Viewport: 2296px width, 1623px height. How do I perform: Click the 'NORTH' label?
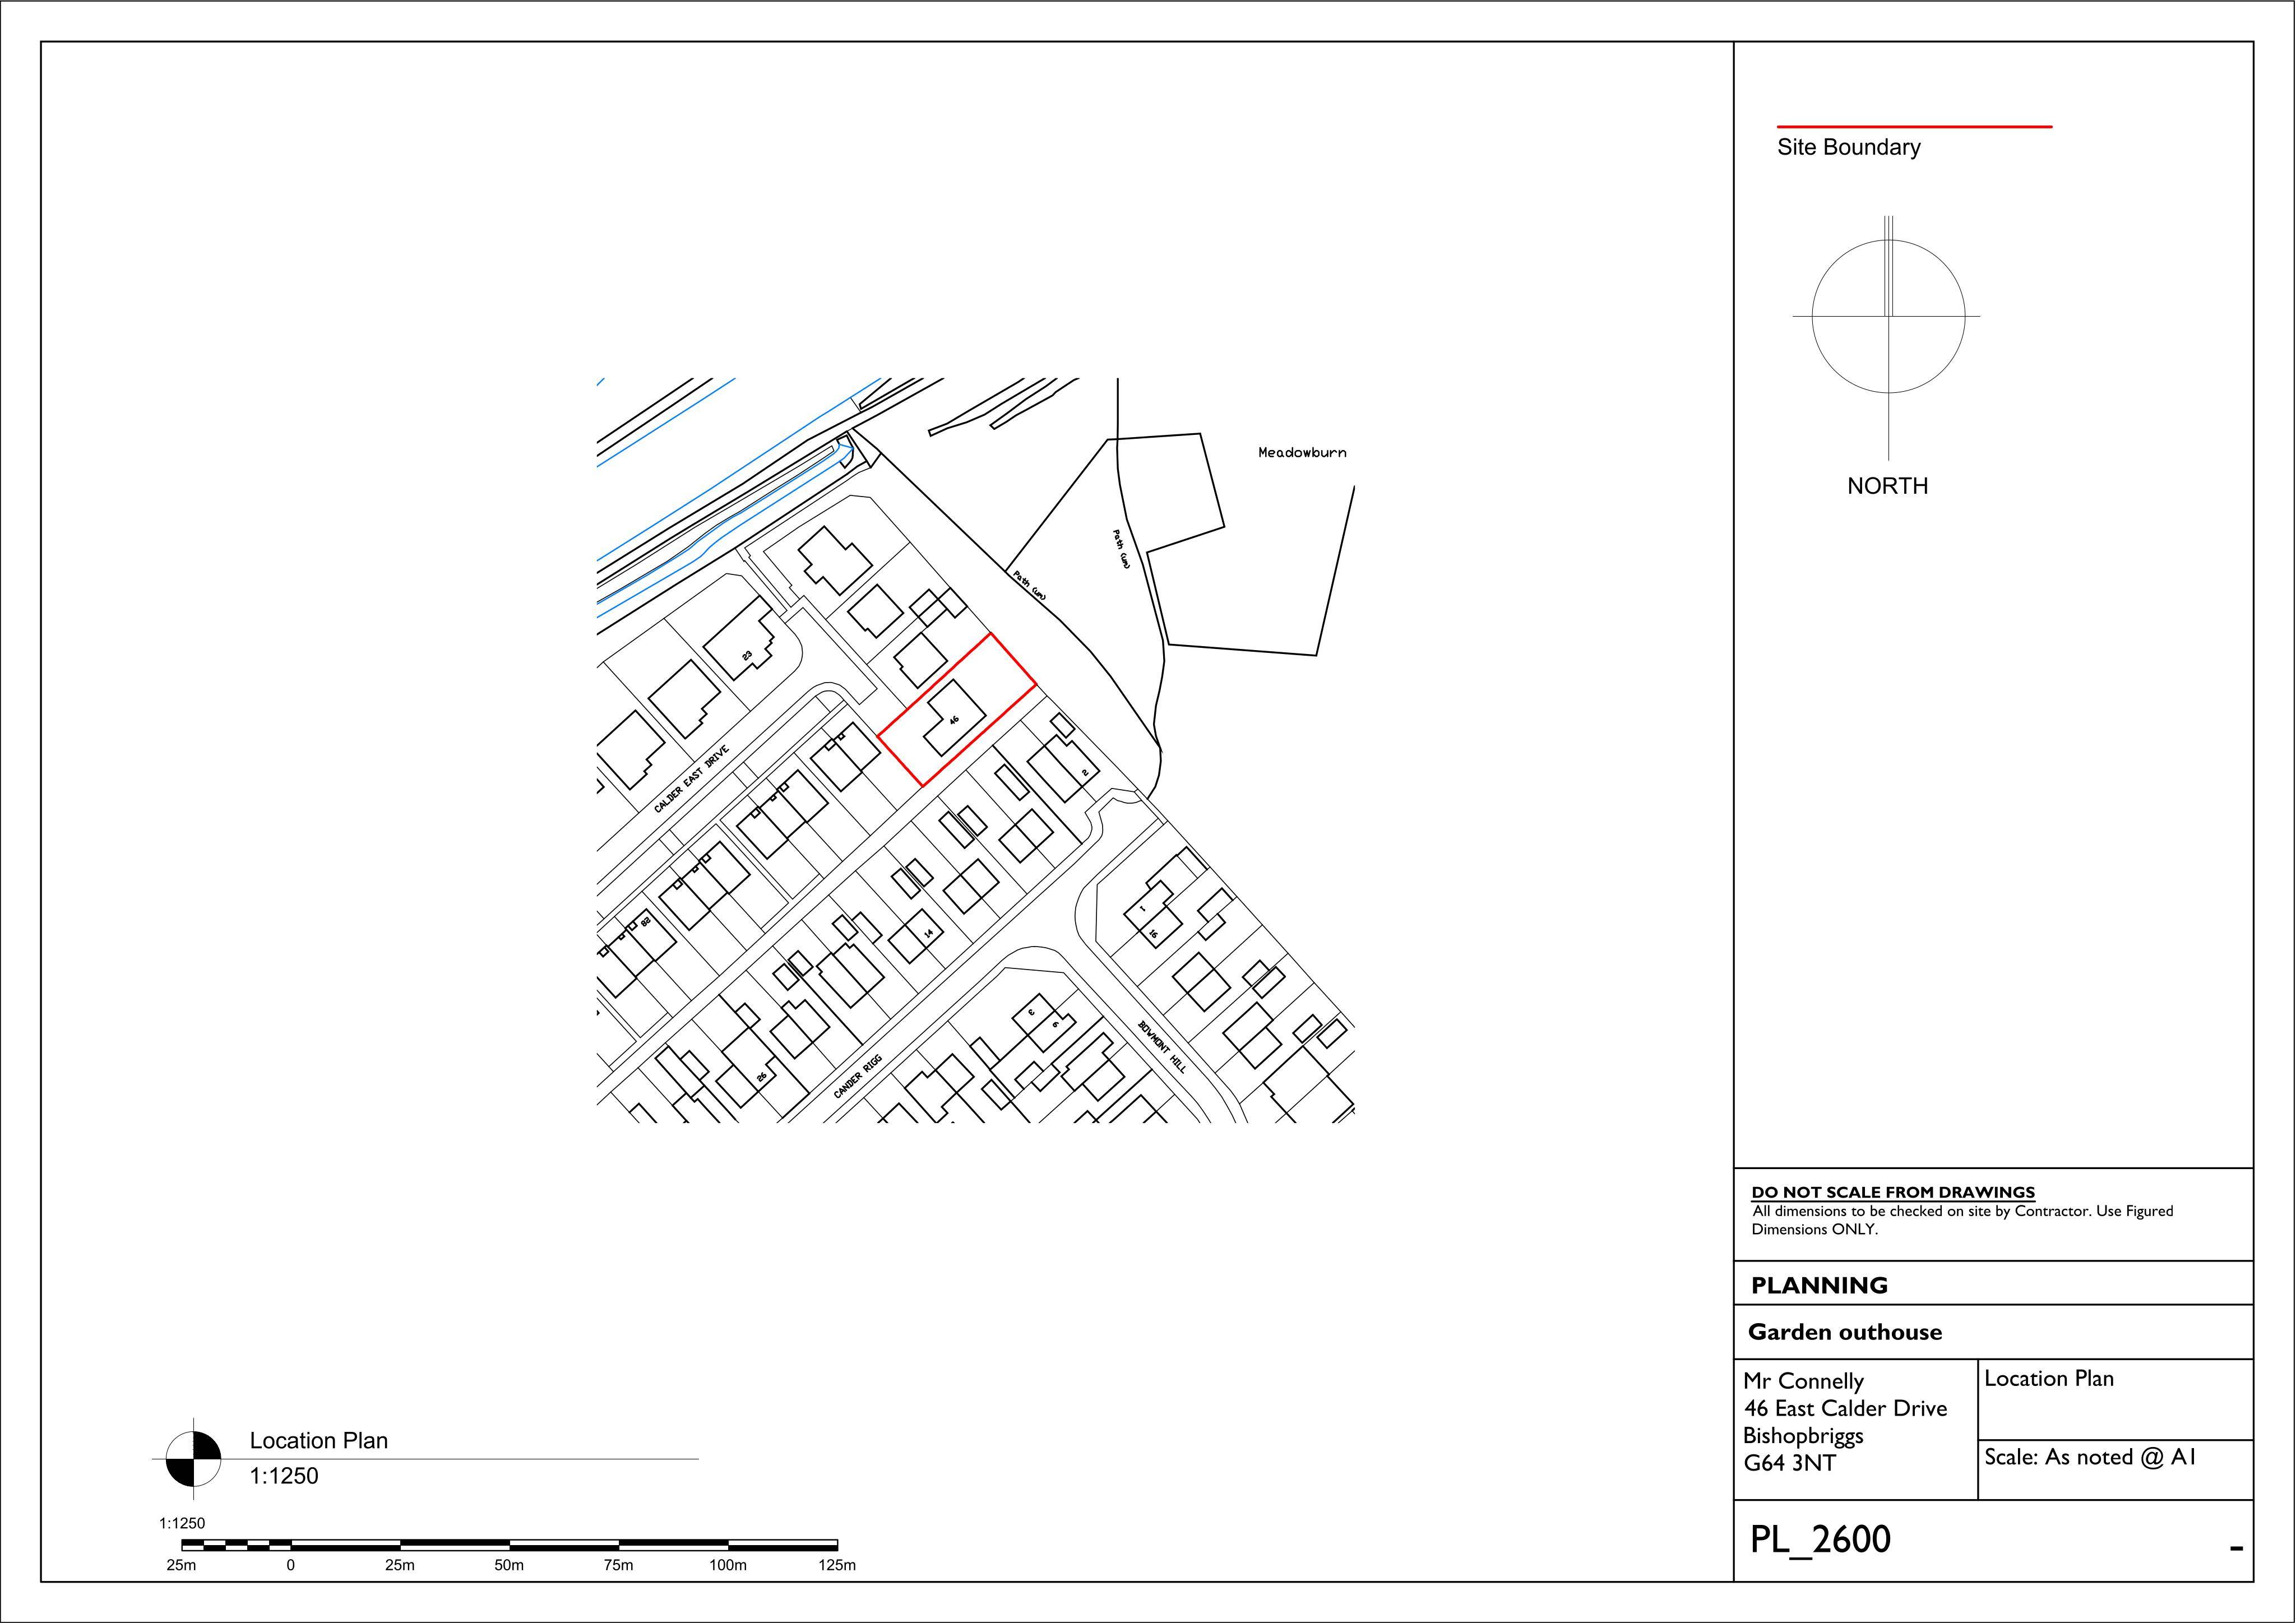pos(1887,486)
